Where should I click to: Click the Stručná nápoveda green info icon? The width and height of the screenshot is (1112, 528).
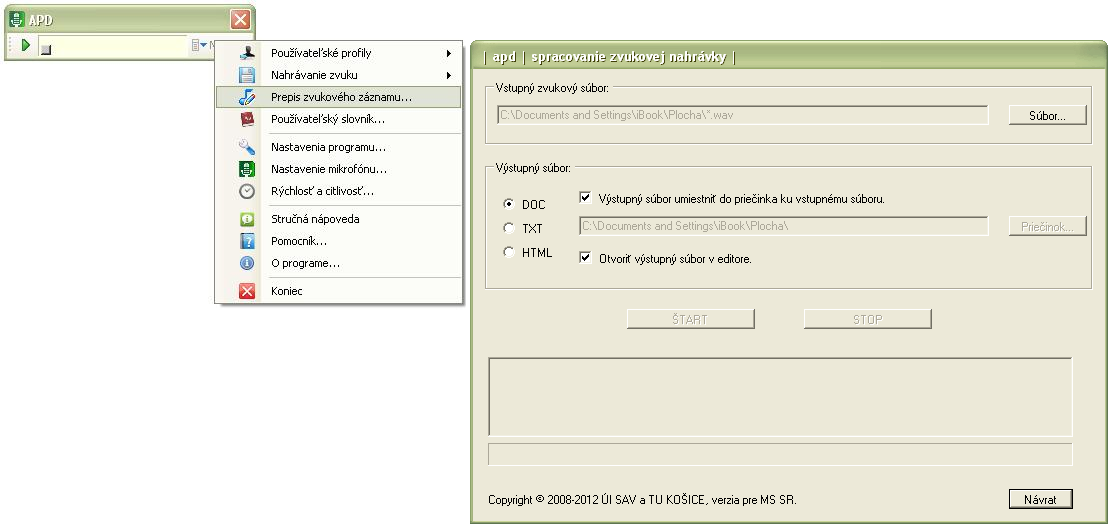[x=247, y=219]
